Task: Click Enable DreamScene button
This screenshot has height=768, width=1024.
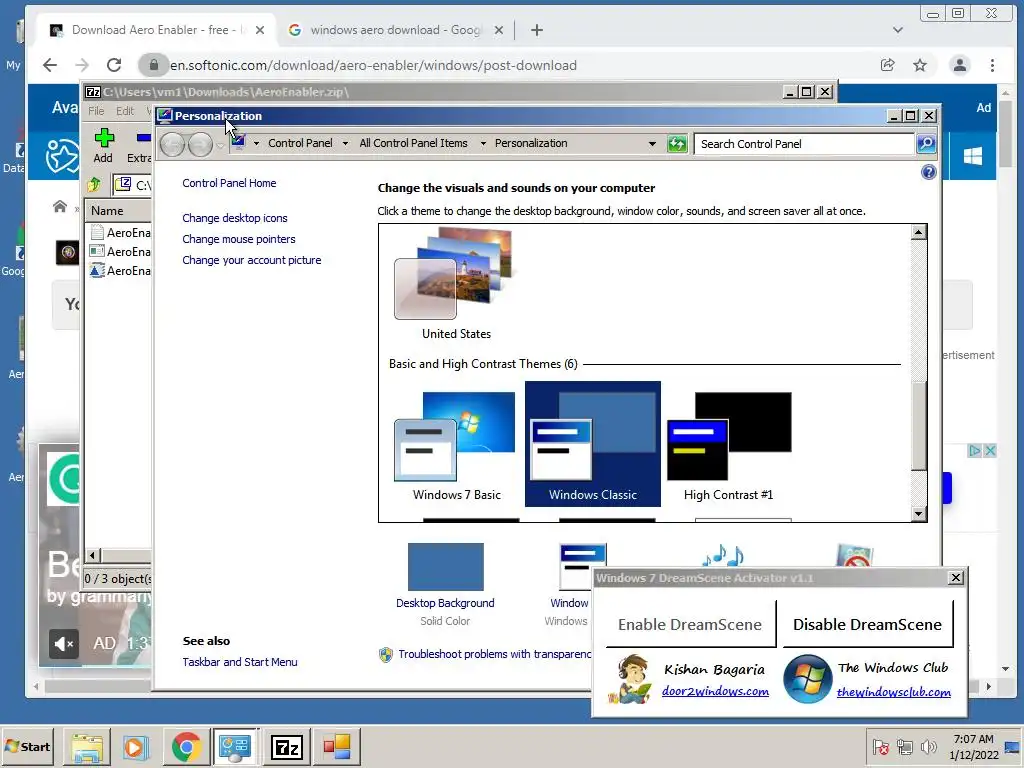Action: (x=690, y=624)
